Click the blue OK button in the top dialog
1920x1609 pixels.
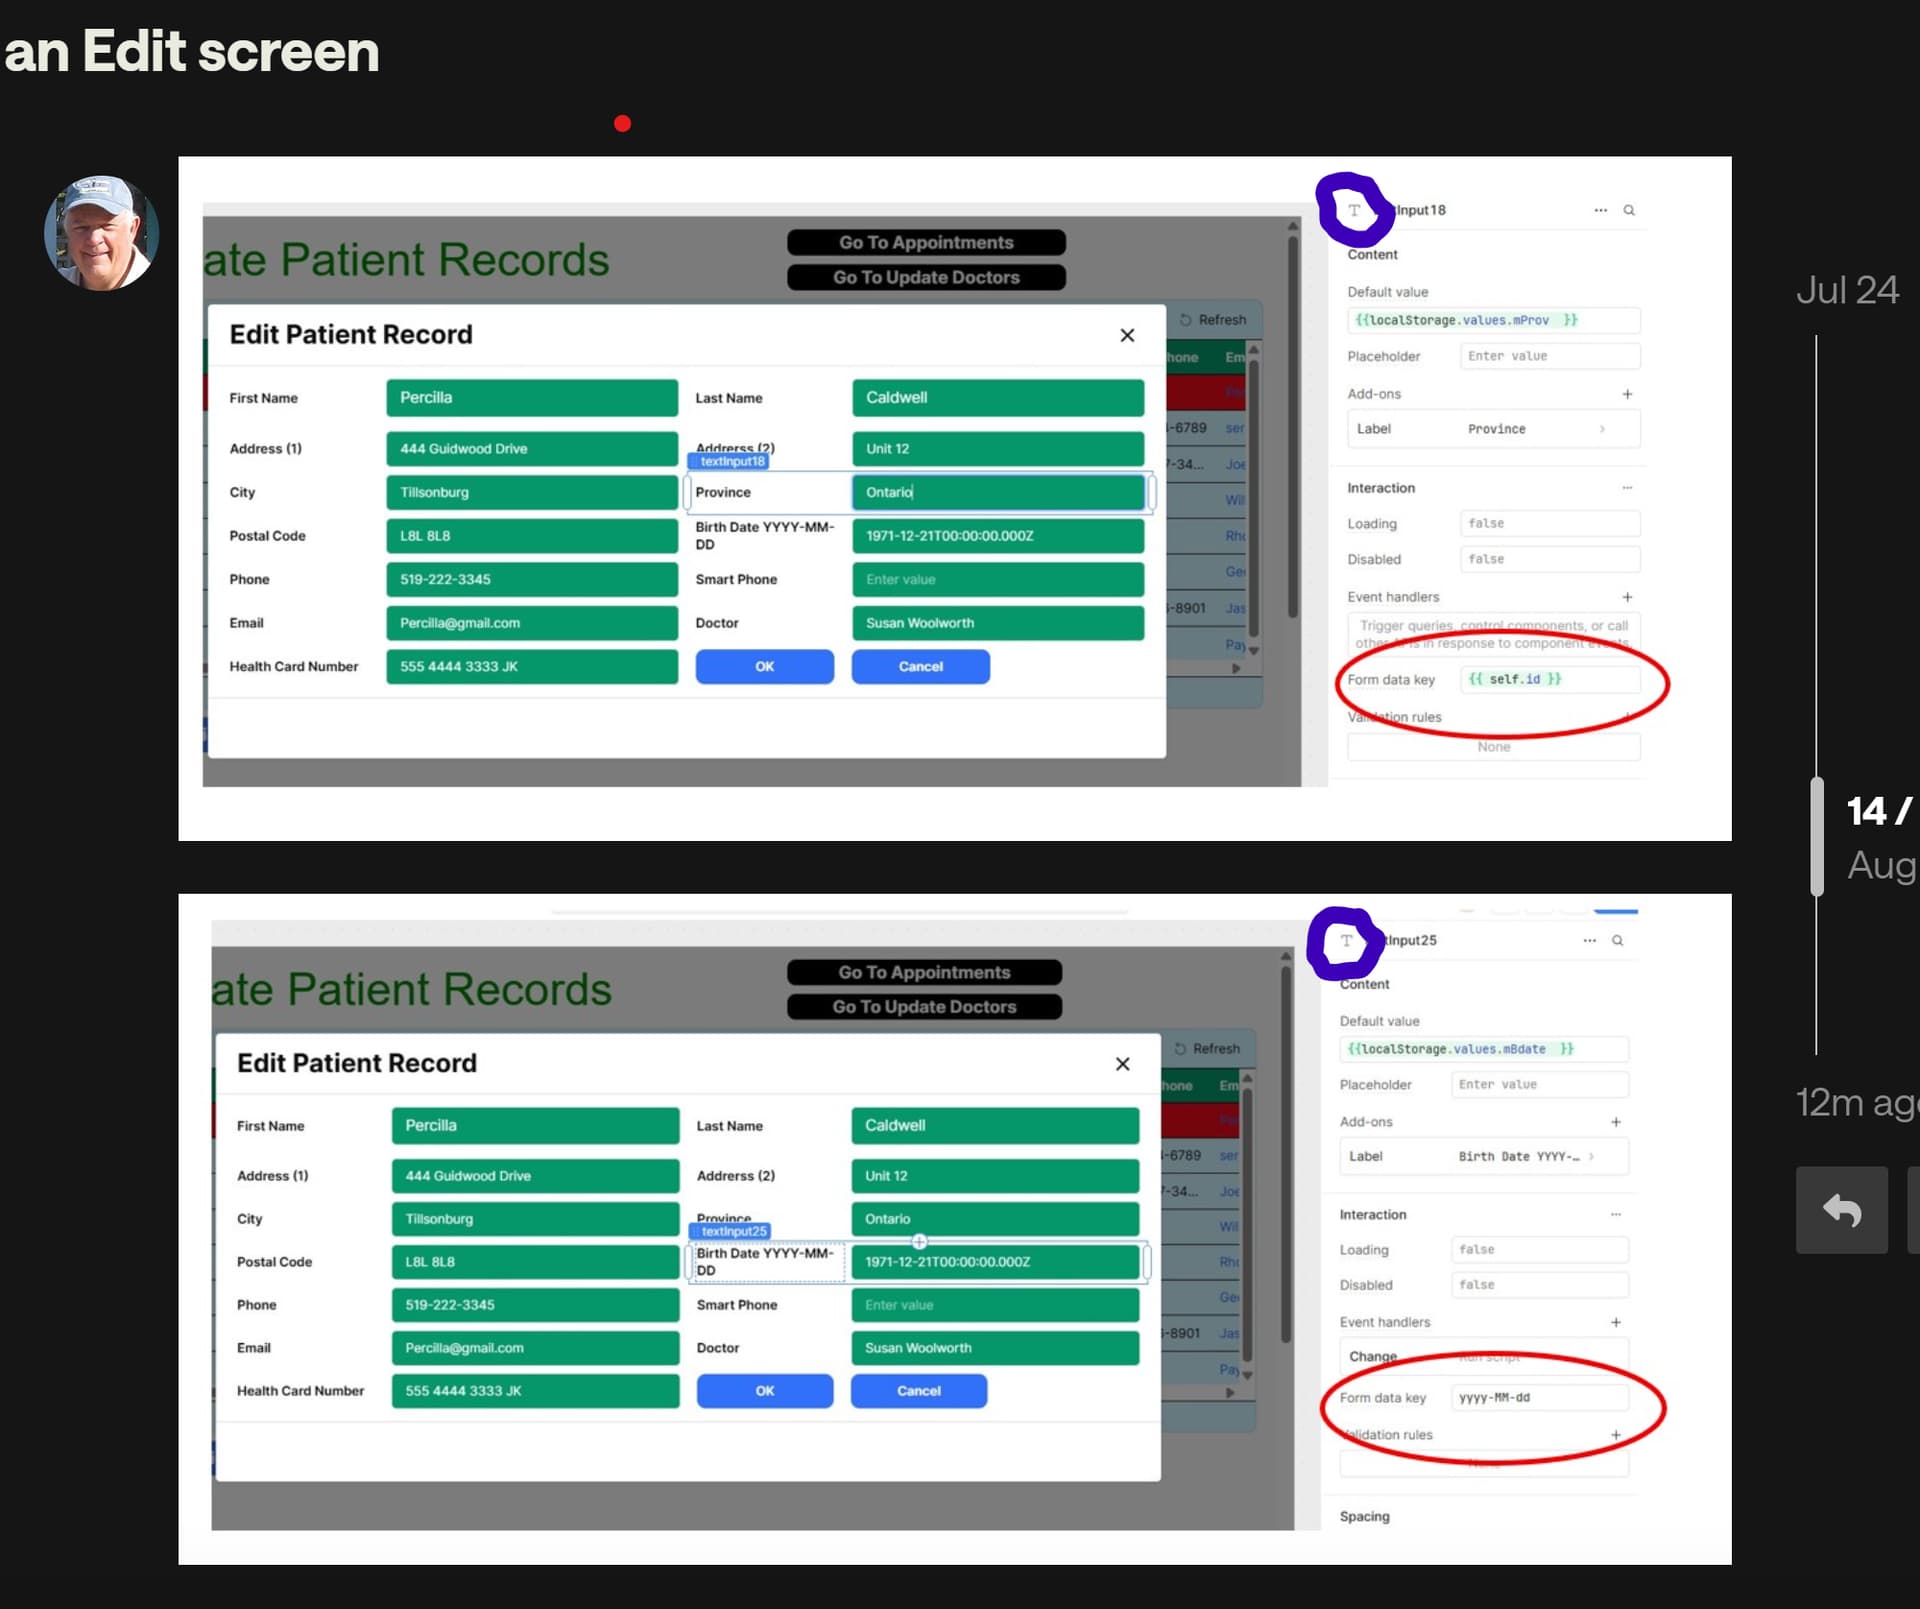pyautogui.click(x=764, y=667)
